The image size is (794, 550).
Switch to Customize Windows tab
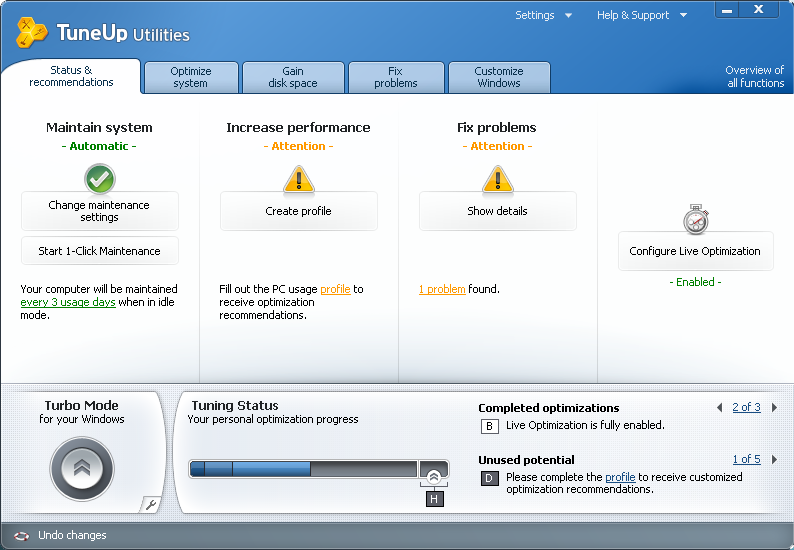click(x=499, y=77)
